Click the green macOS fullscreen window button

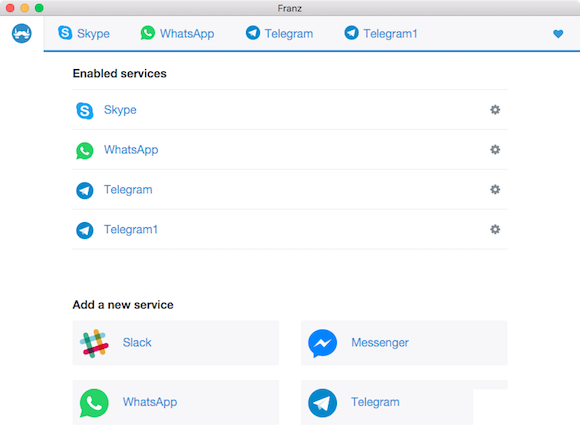[39, 8]
